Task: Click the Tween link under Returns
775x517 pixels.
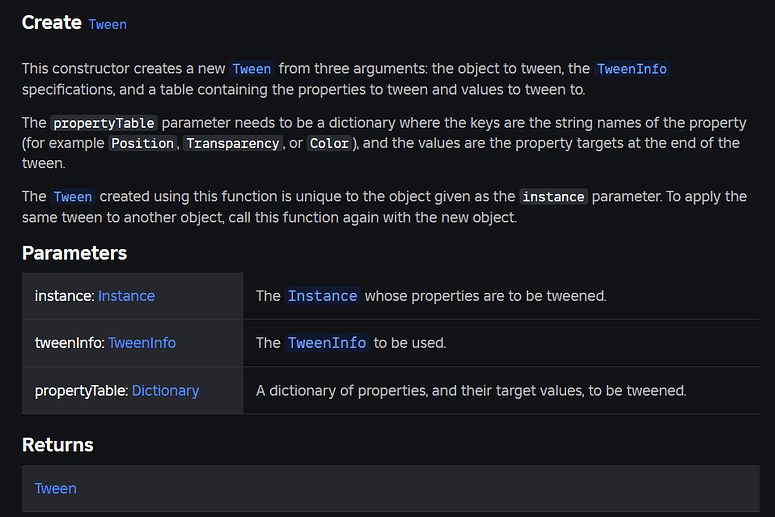Action: 55,489
